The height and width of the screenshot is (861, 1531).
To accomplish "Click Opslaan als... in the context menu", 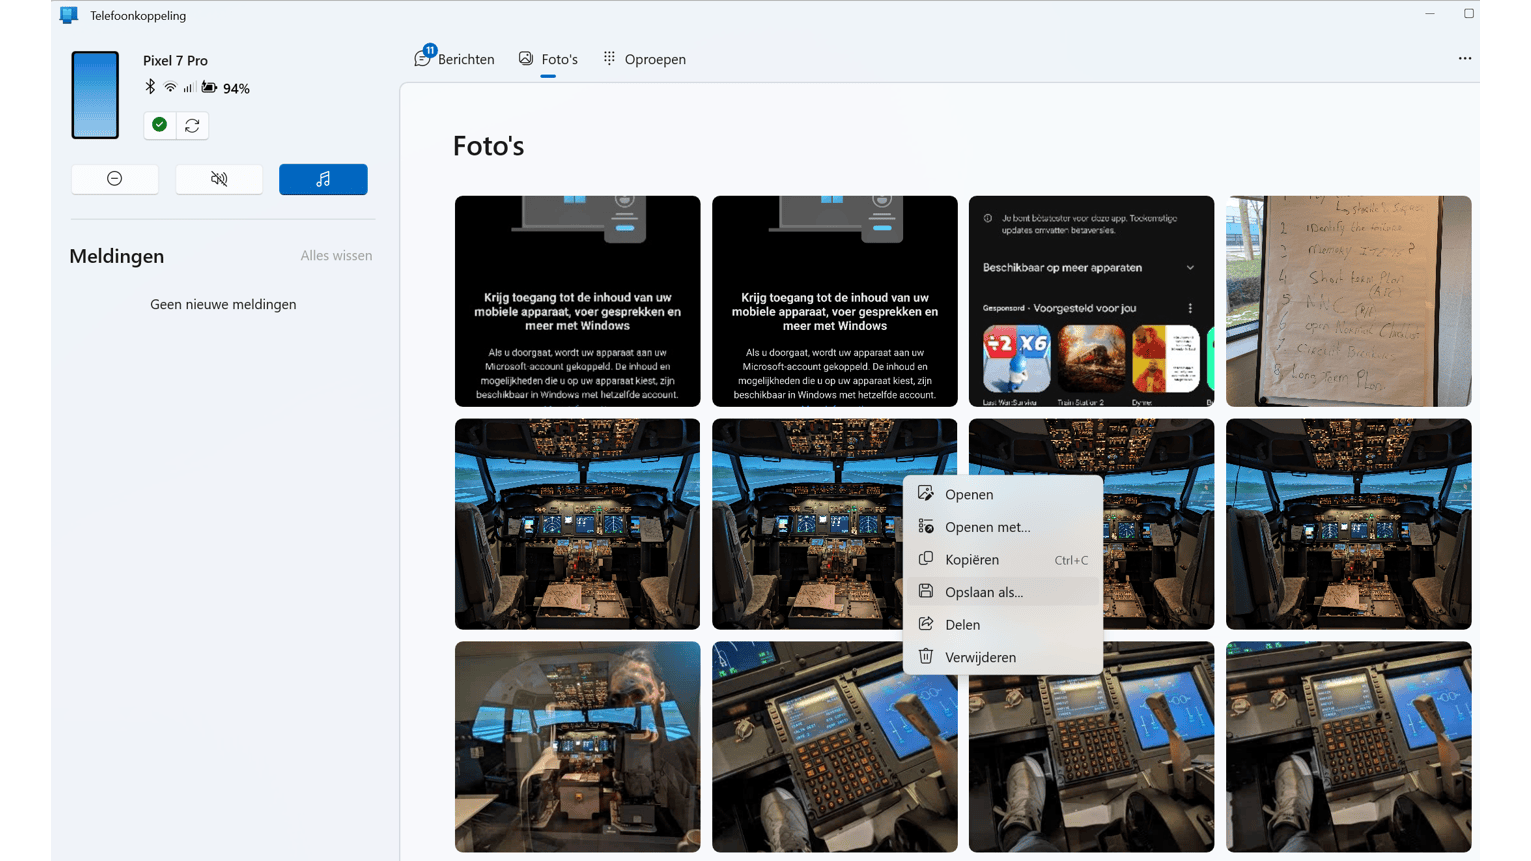I will click(1003, 592).
